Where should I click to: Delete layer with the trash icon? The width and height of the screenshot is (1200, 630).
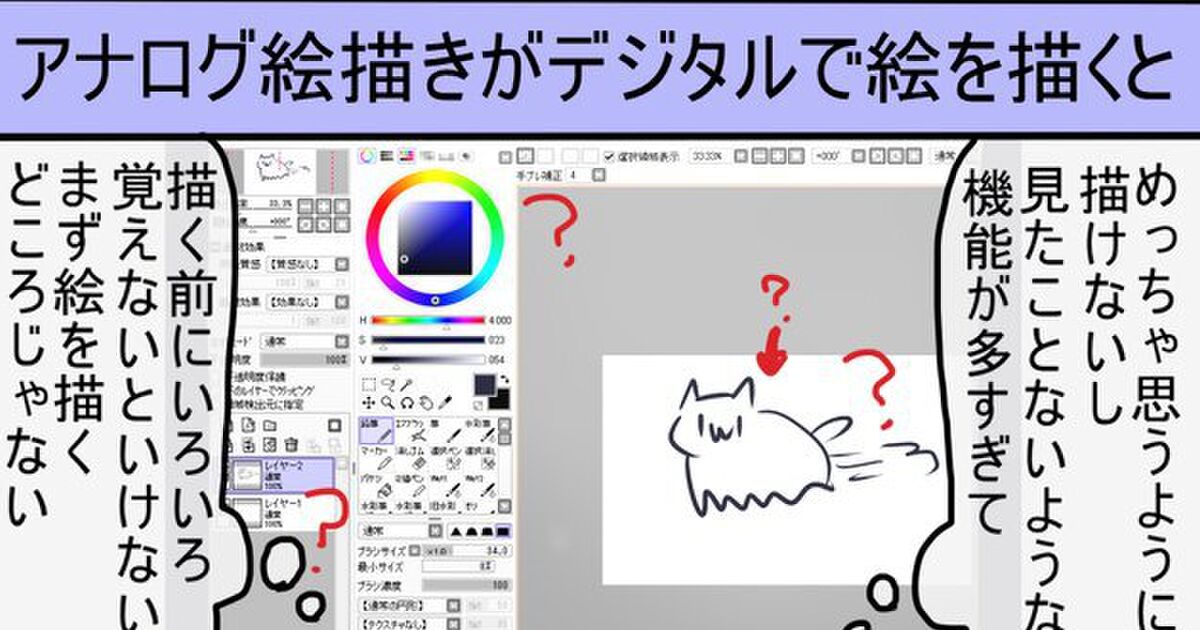[x=291, y=444]
